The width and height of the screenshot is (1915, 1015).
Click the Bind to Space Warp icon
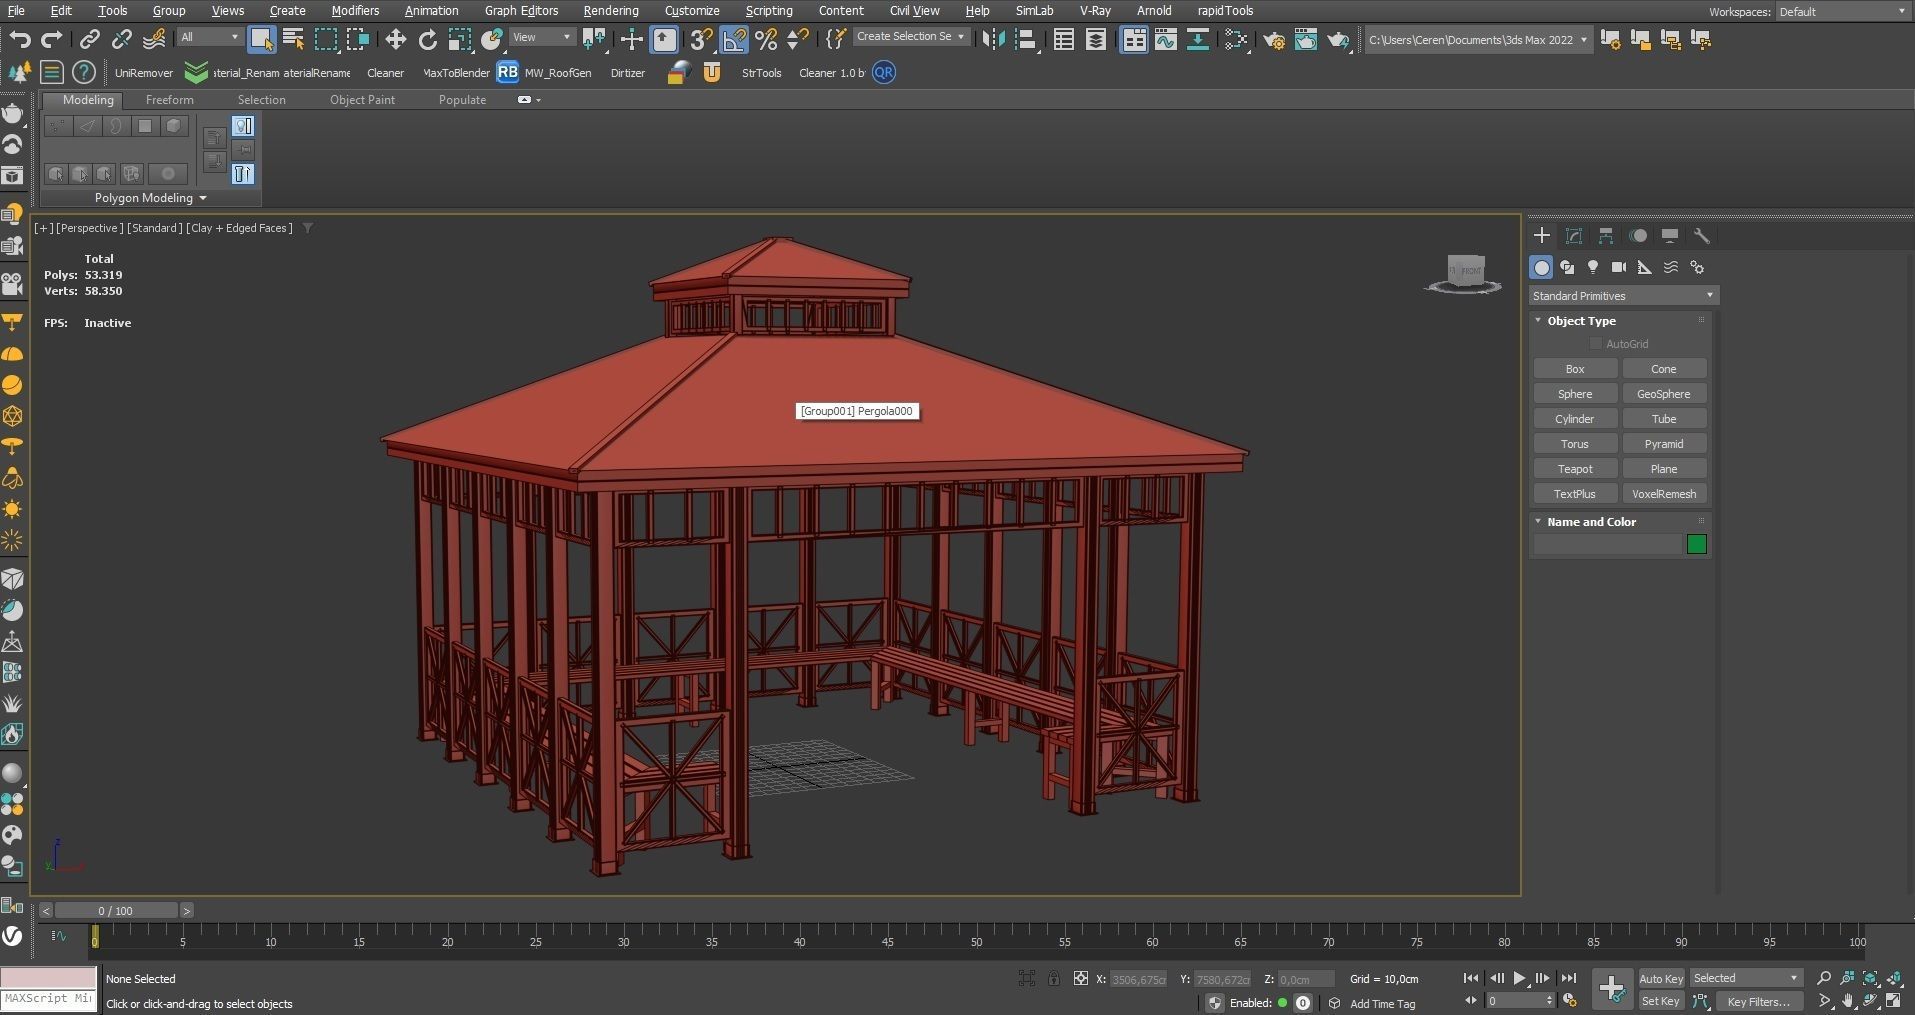[x=154, y=39]
